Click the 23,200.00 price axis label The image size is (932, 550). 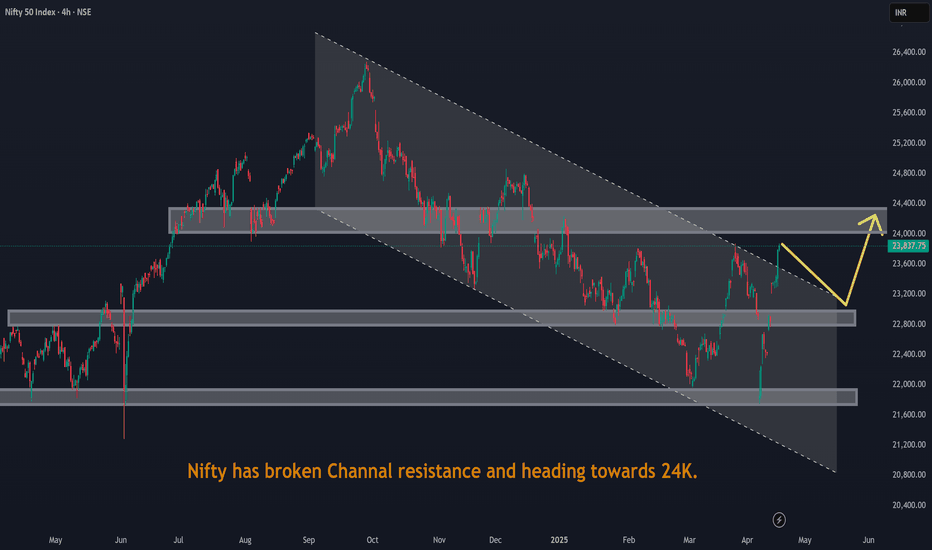point(909,294)
